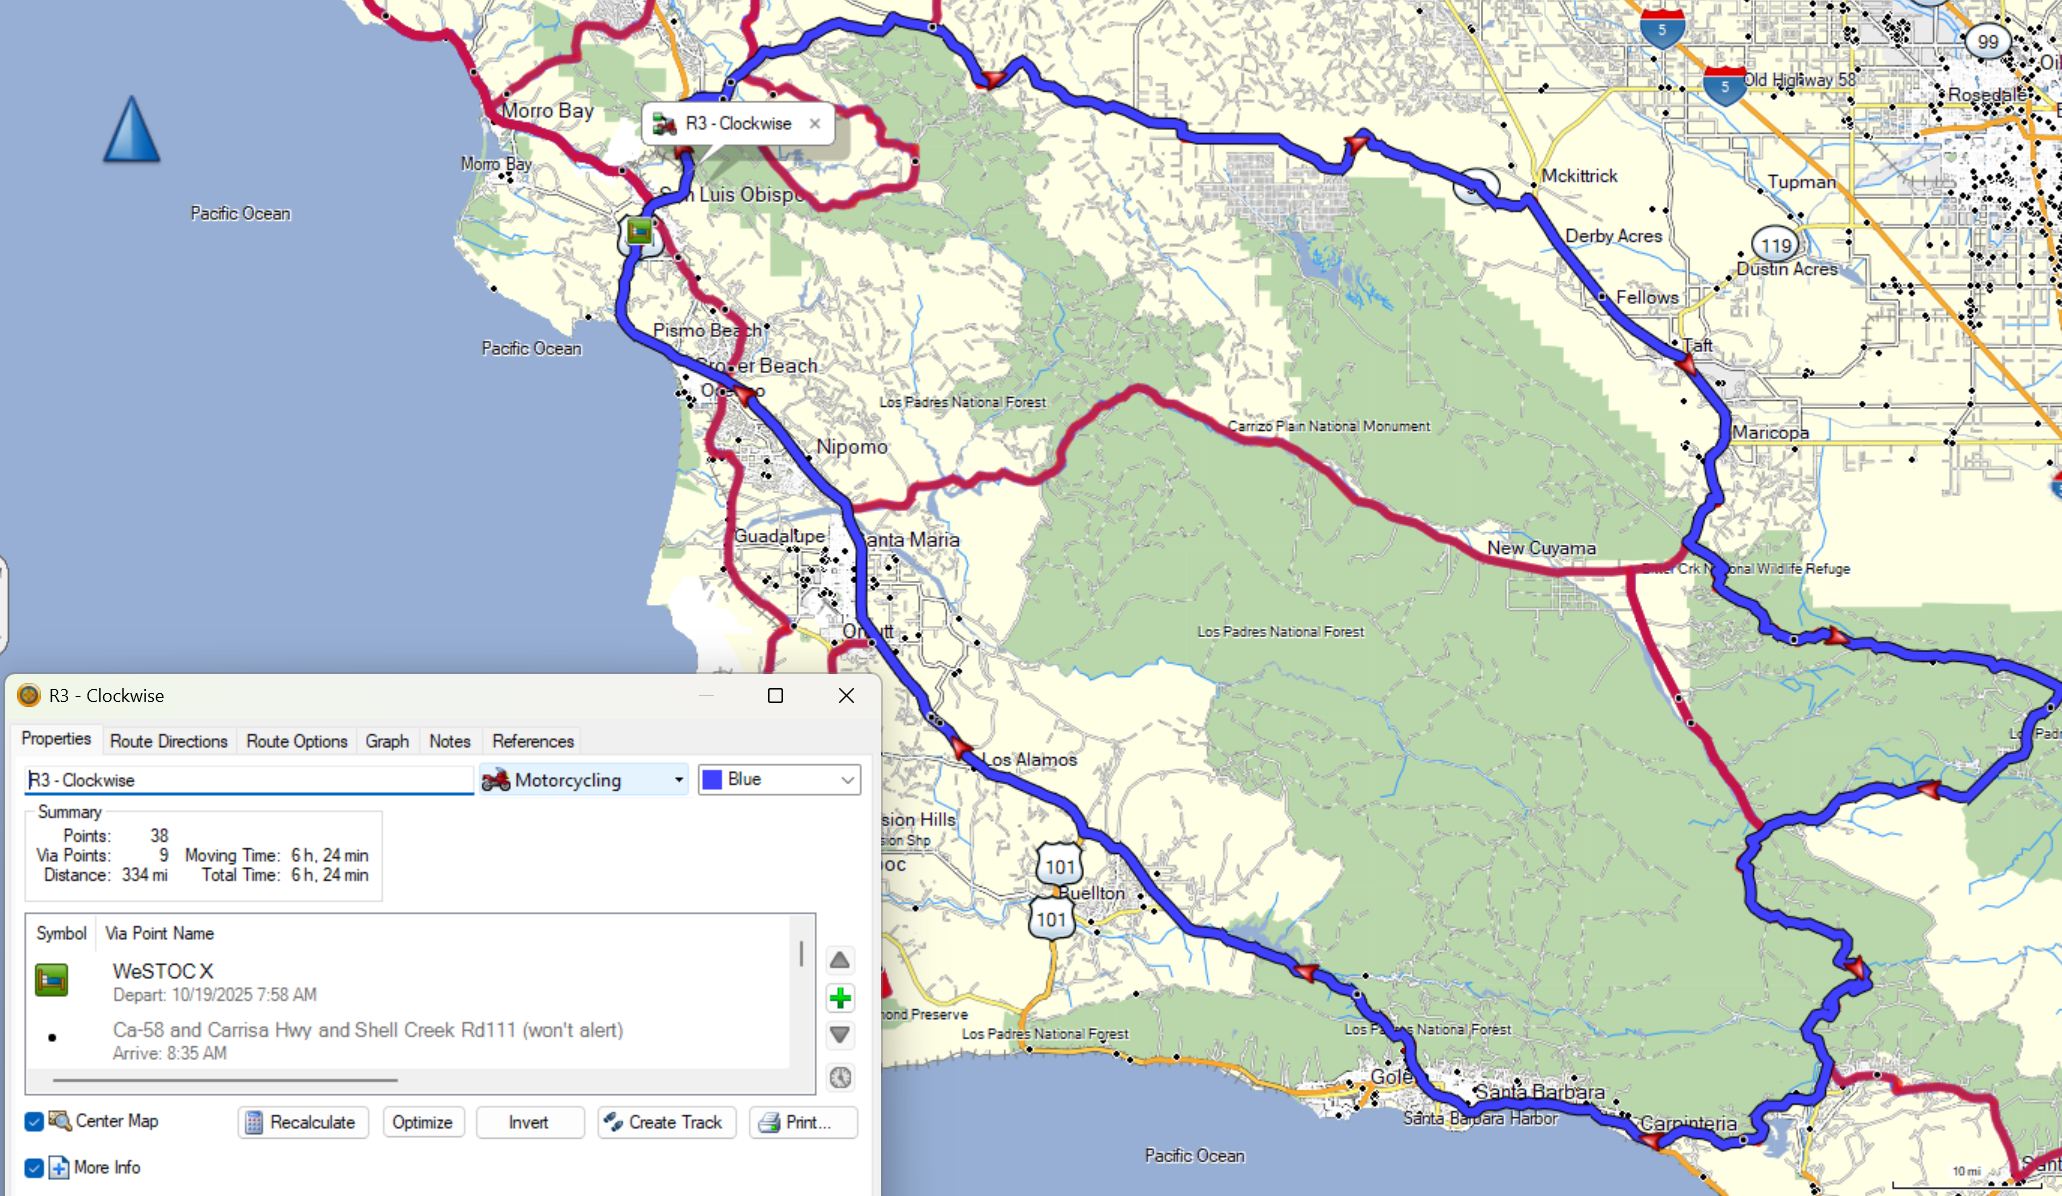This screenshot has height=1196, width=2062.
Task: Click the green plus add-via-point icon
Action: [840, 998]
